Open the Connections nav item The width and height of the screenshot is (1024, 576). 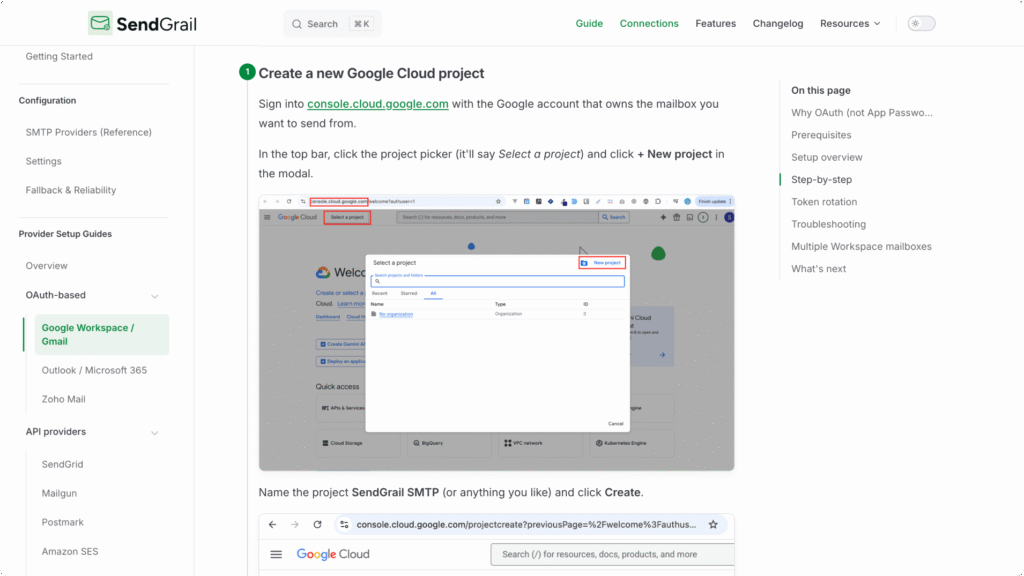[x=649, y=24]
